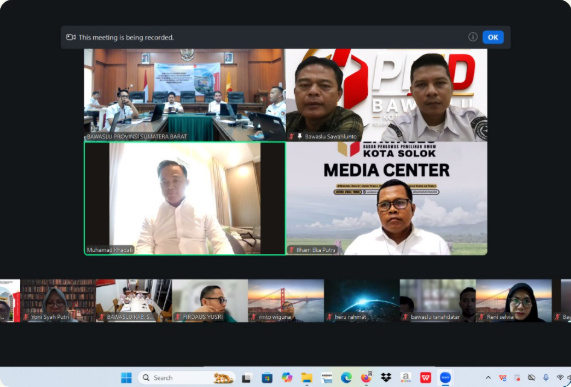Image resolution: width=571 pixels, height=387 pixels.
Task: Click the recording camera icon in the notice
Action: (x=71, y=37)
